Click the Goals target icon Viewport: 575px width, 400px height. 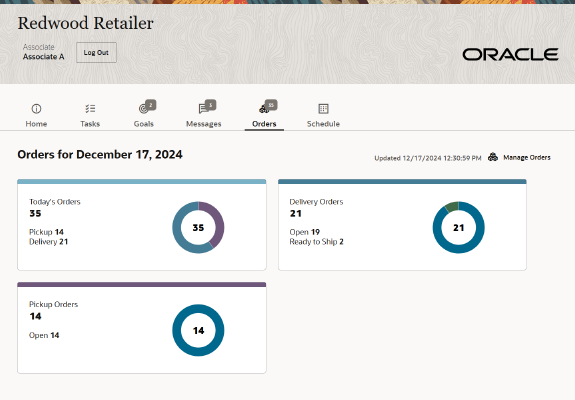[x=143, y=109]
